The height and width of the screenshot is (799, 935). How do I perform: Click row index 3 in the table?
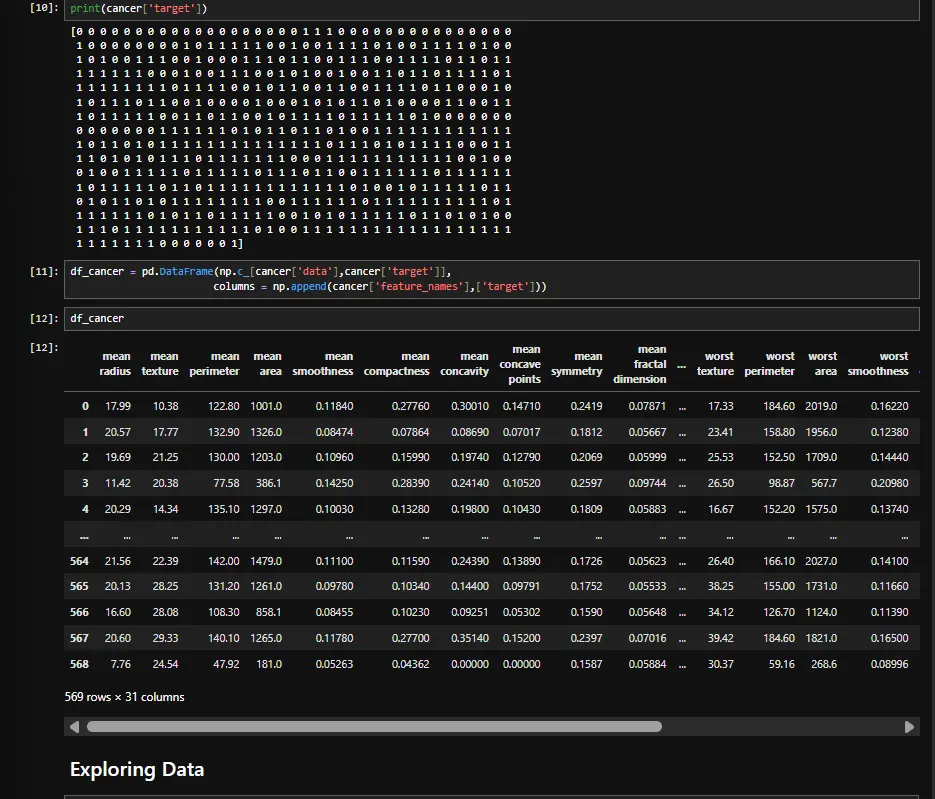click(x=85, y=483)
